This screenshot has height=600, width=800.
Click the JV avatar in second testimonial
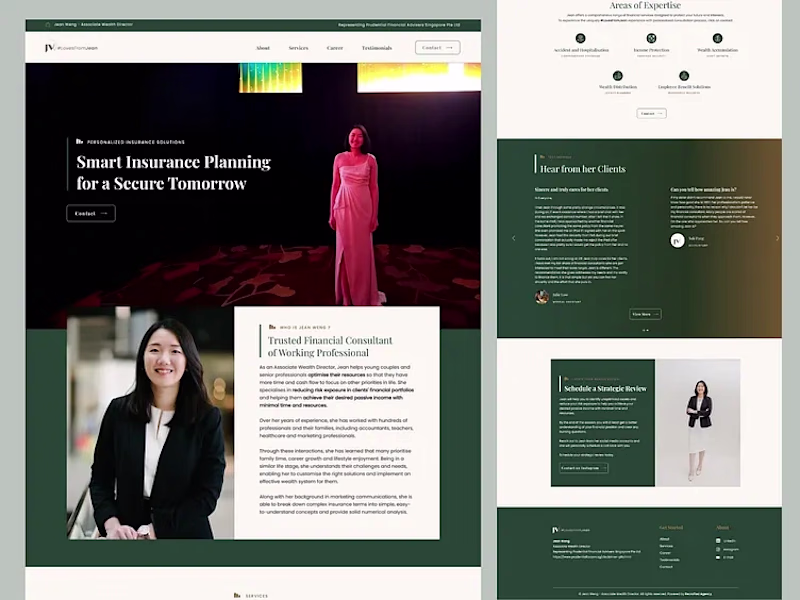coord(678,241)
